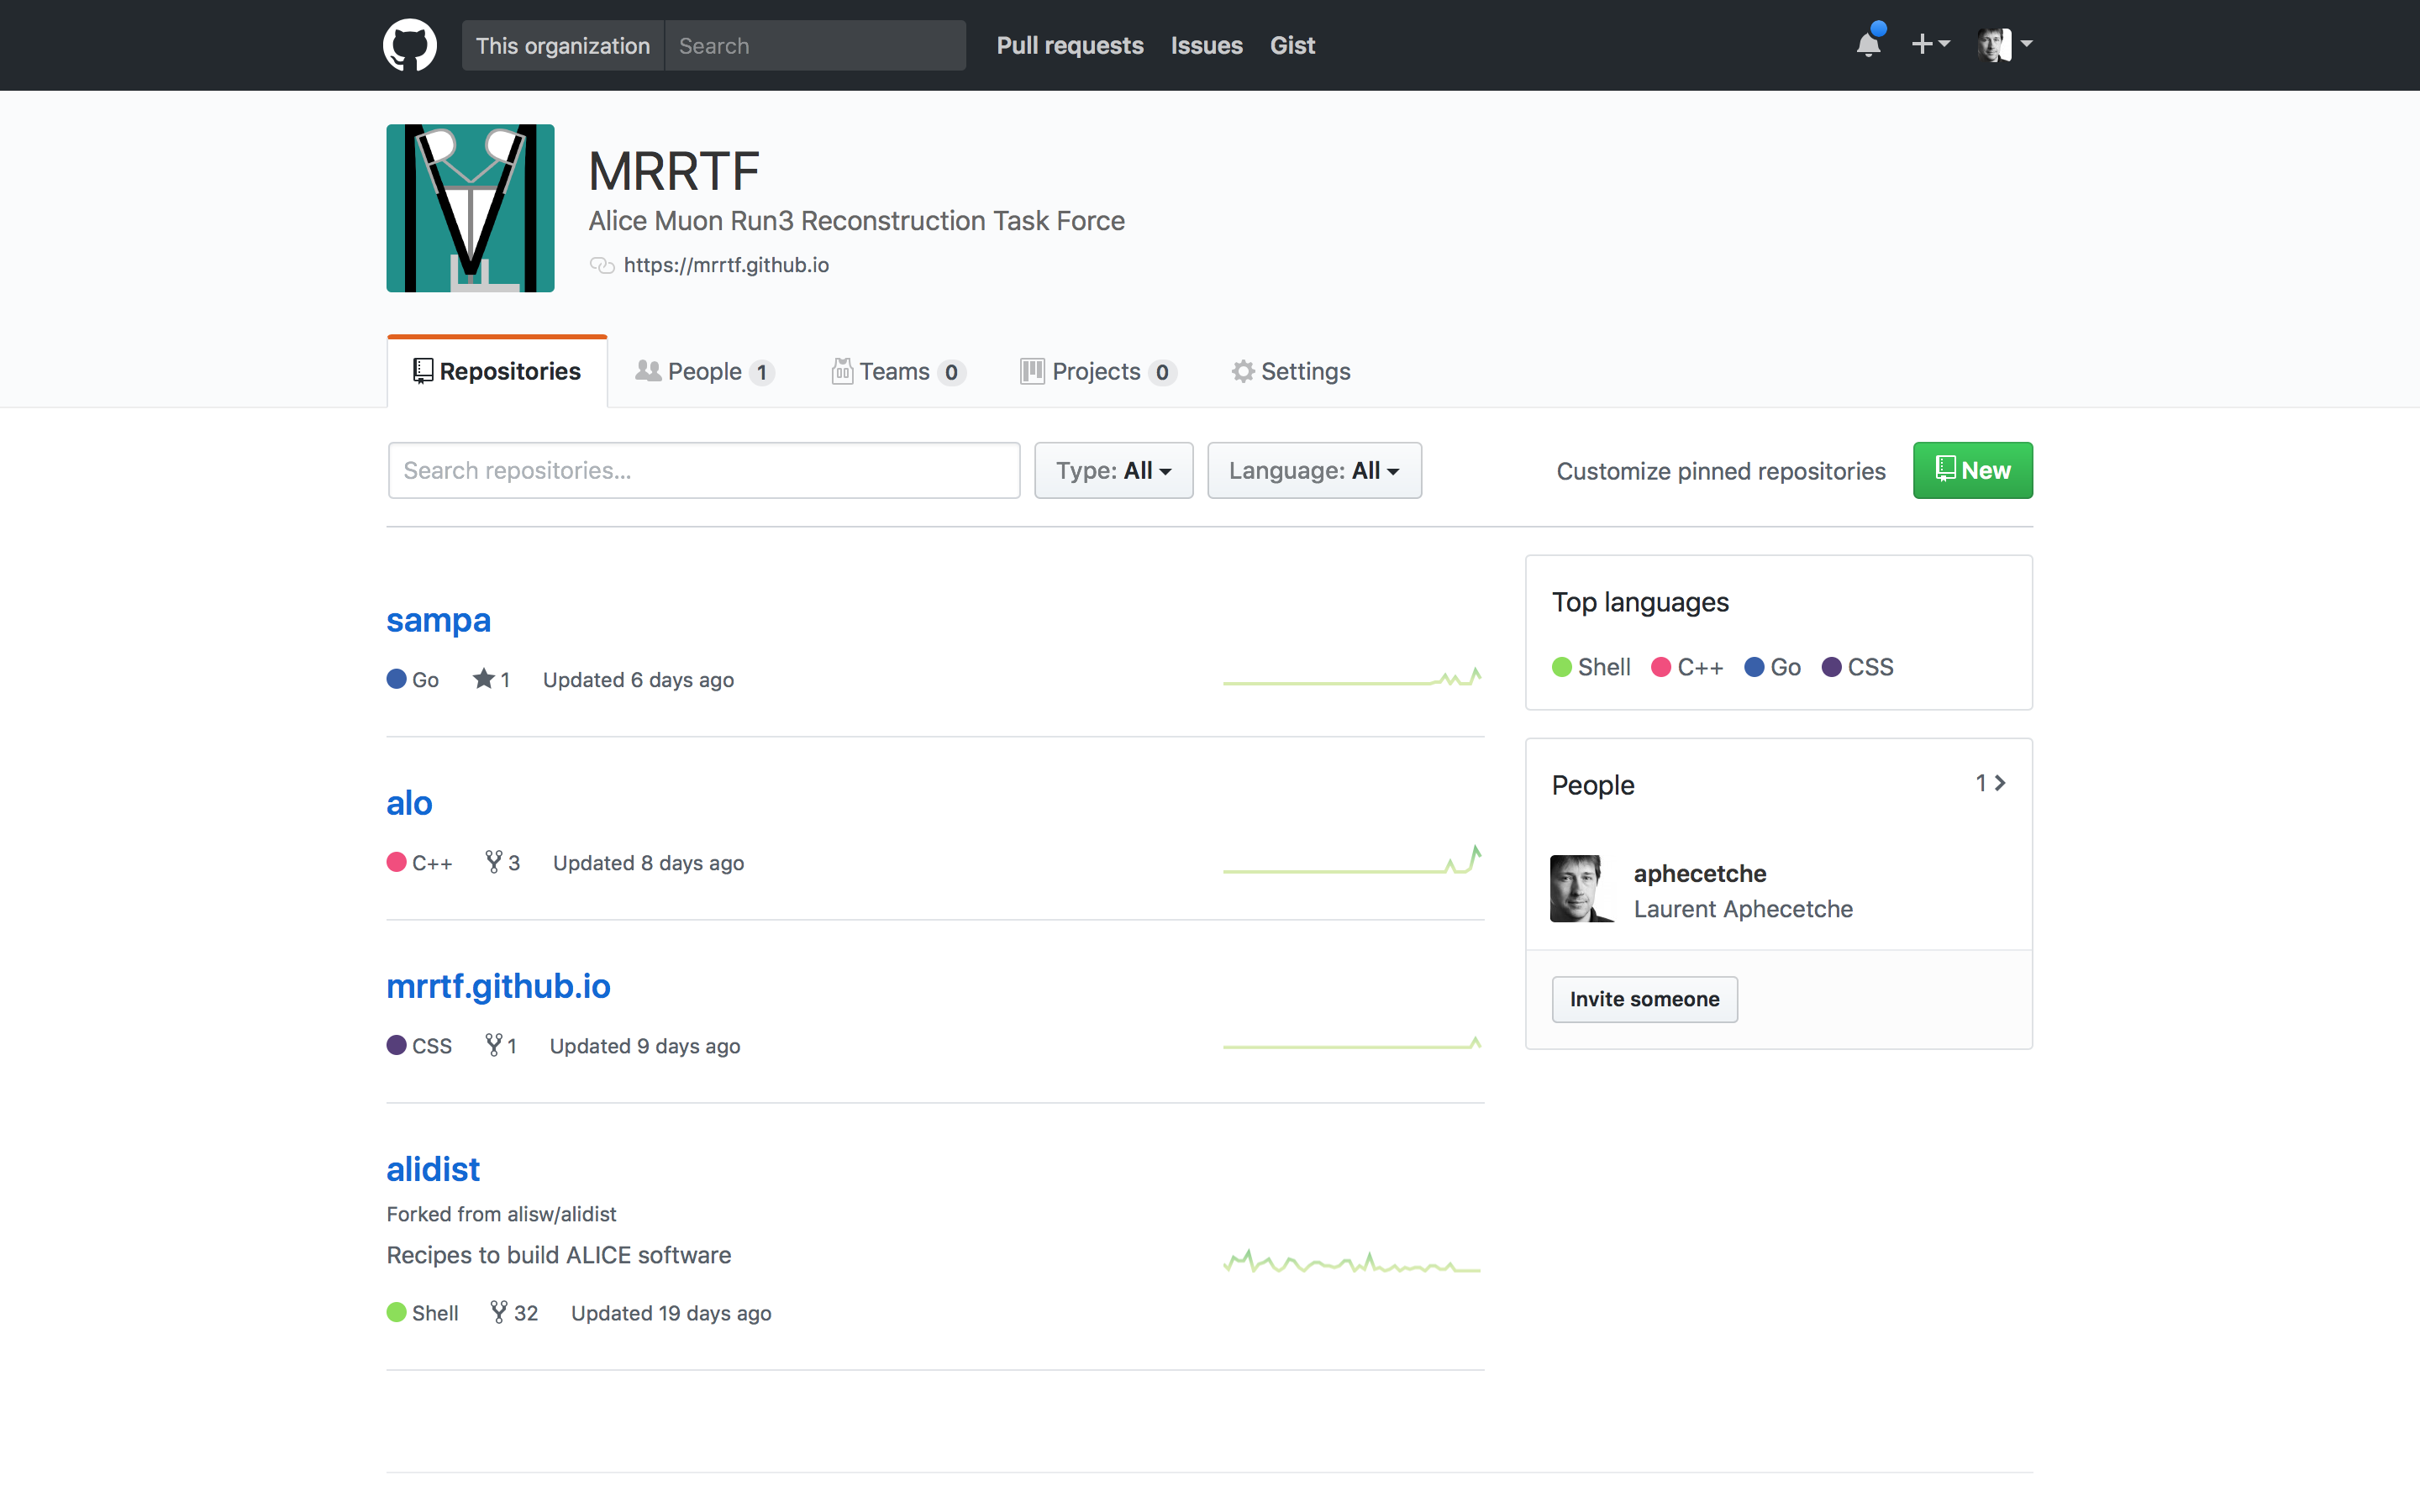
Task: Open the alidist repository
Action: click(x=433, y=1169)
